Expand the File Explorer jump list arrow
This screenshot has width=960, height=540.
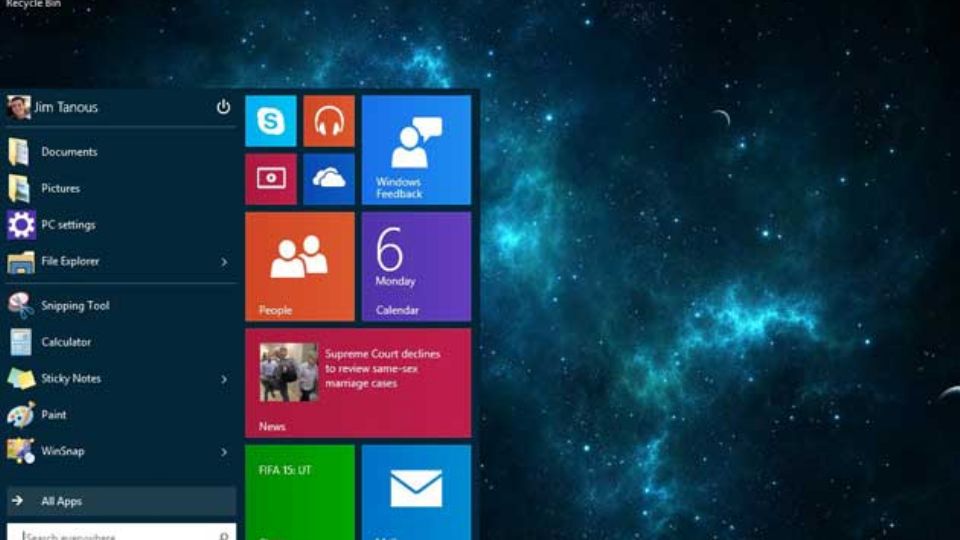pos(223,262)
